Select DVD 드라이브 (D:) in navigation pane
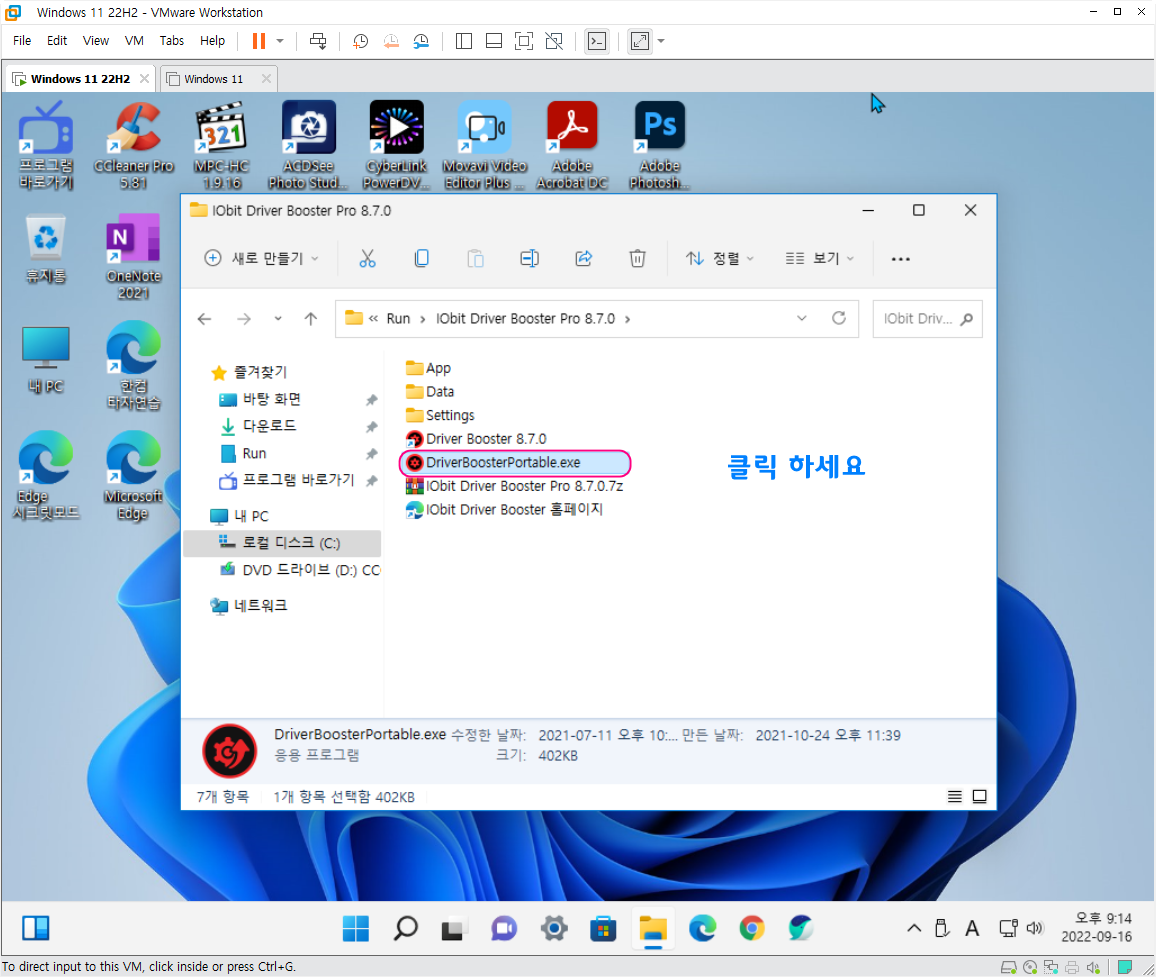 tap(300, 569)
